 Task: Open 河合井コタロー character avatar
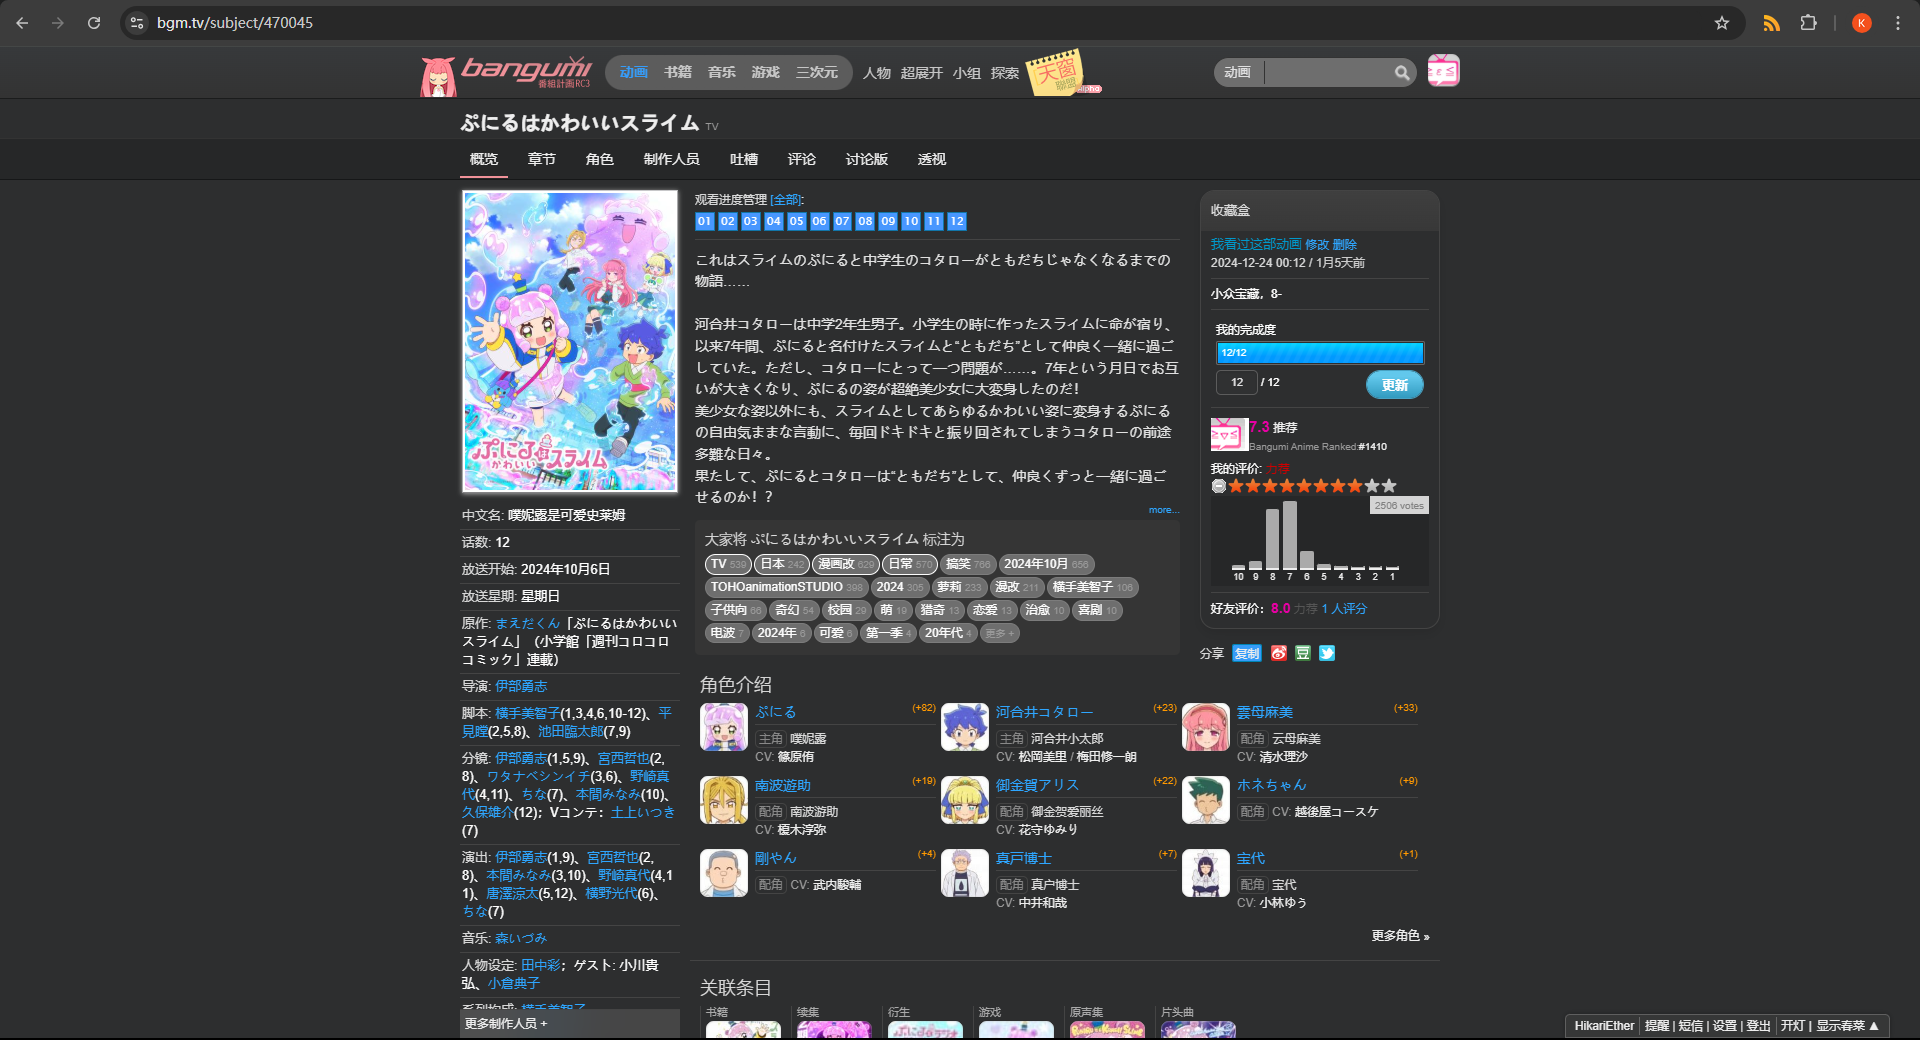click(965, 727)
